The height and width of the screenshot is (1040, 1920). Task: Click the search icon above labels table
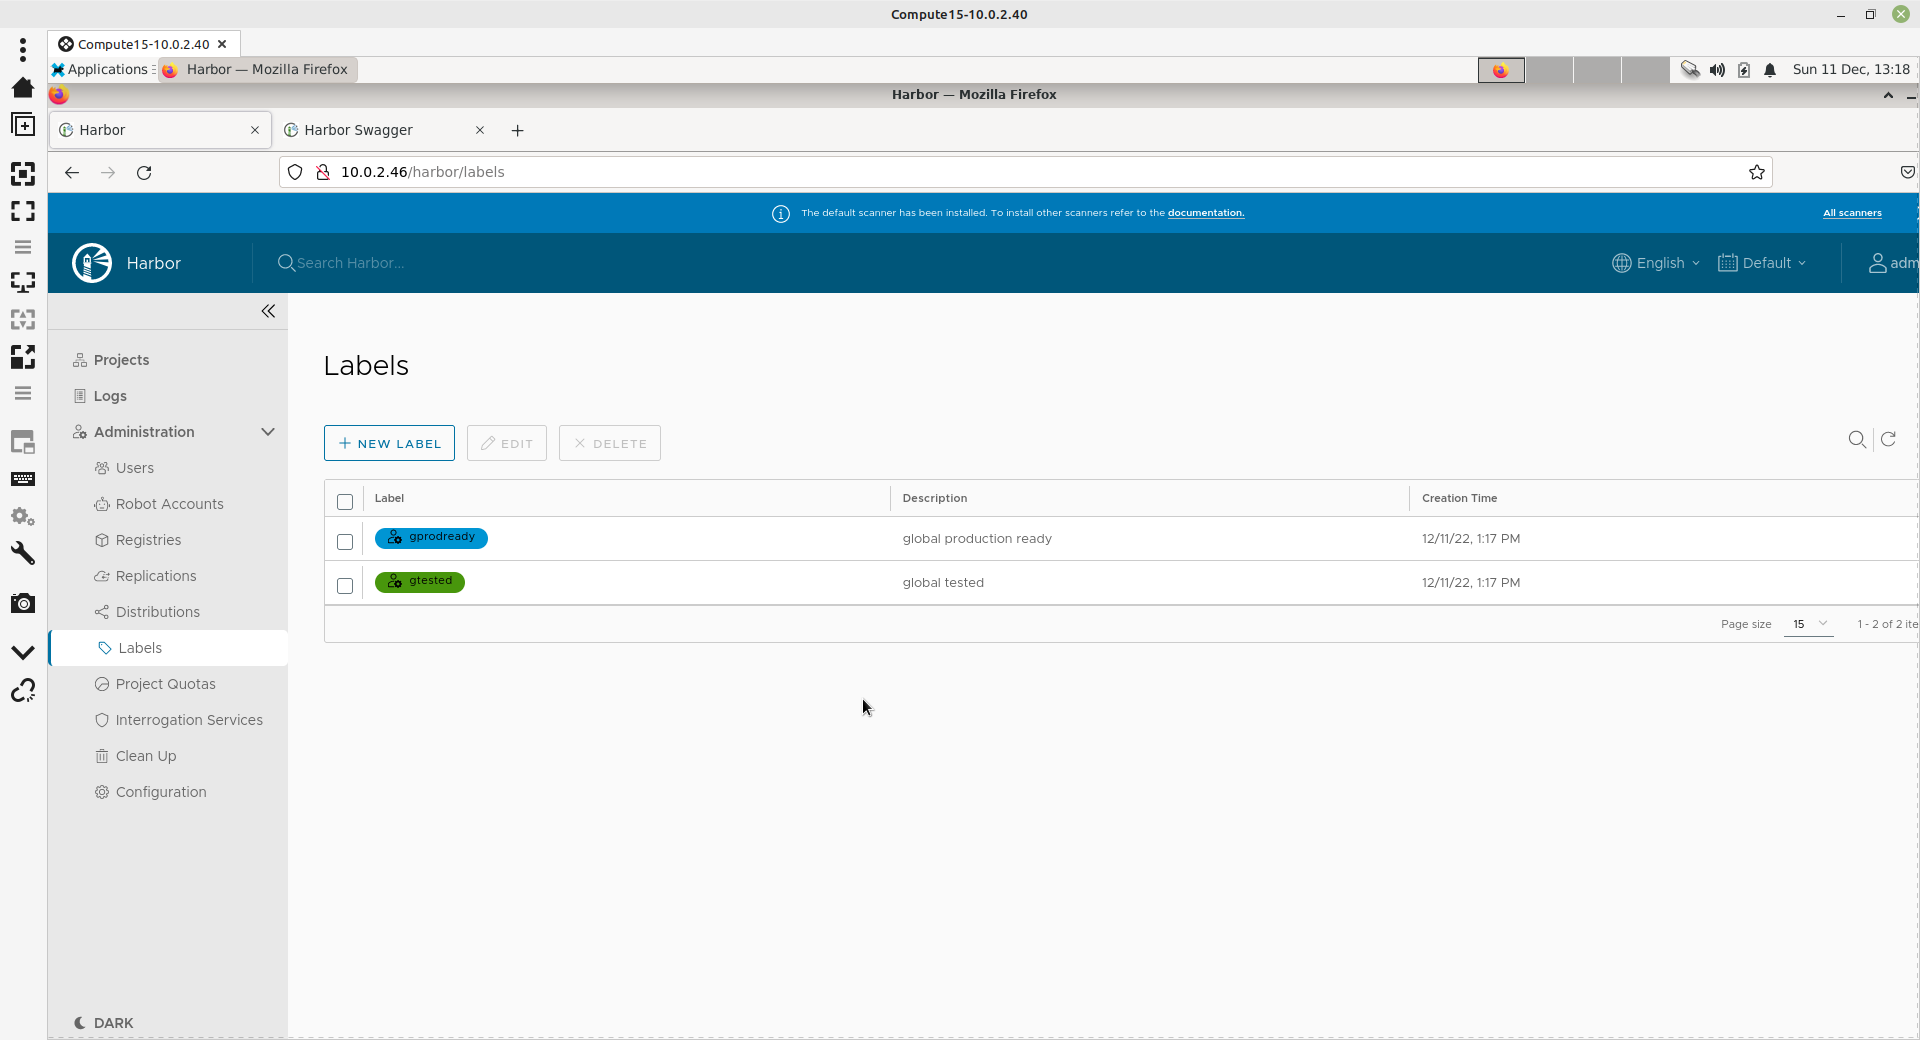point(1856,440)
